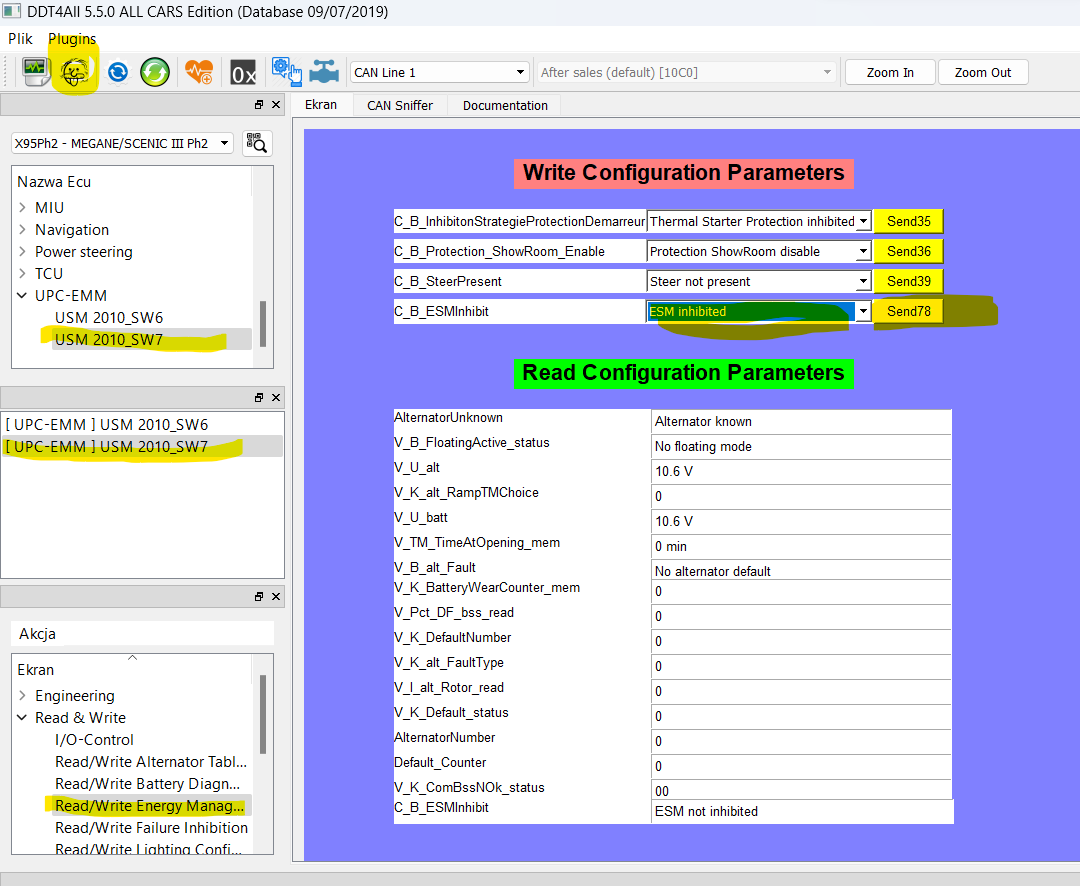This screenshot has width=1080, height=886.
Task: Open the 0x hex command icon
Action: point(243,73)
